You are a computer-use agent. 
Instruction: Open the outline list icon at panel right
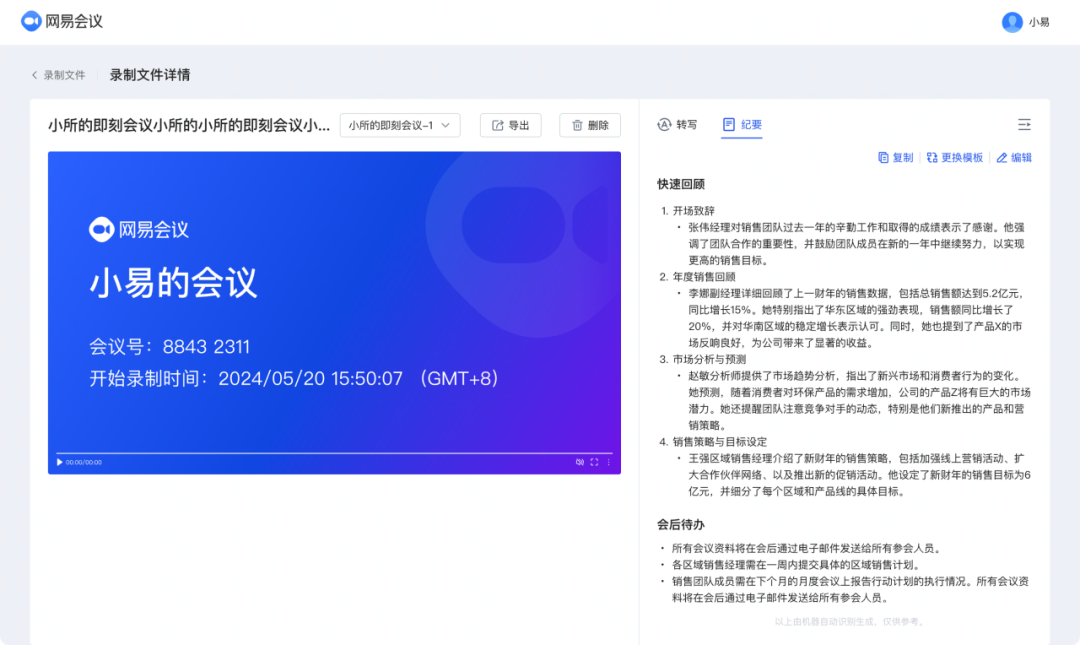1024,125
